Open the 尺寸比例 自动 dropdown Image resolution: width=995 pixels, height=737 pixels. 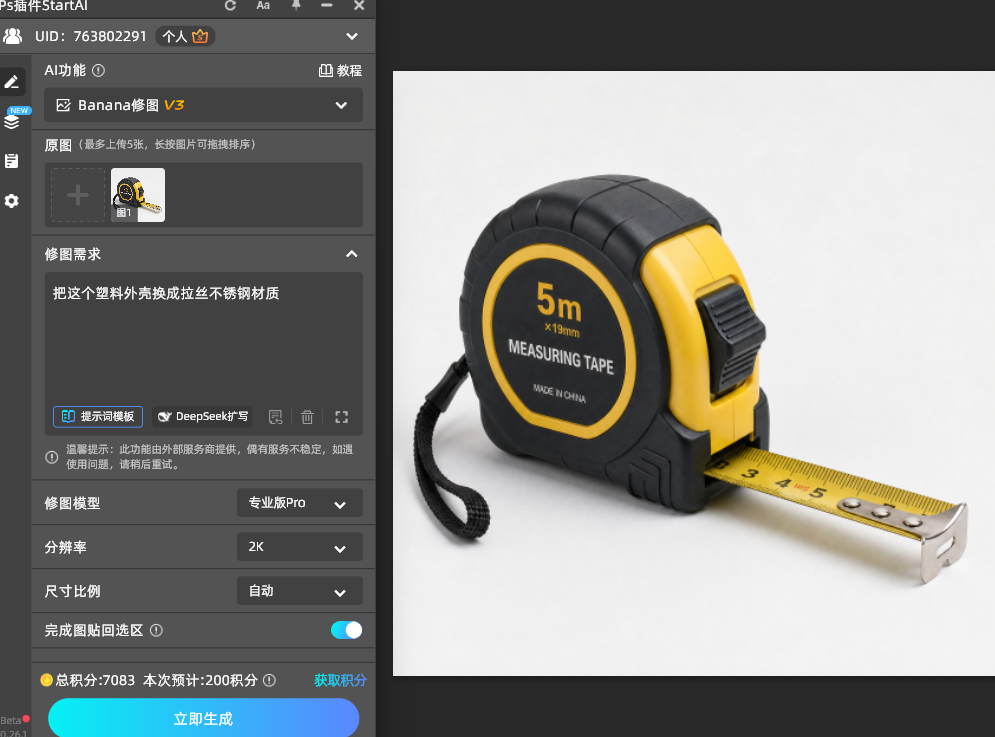(x=300, y=591)
